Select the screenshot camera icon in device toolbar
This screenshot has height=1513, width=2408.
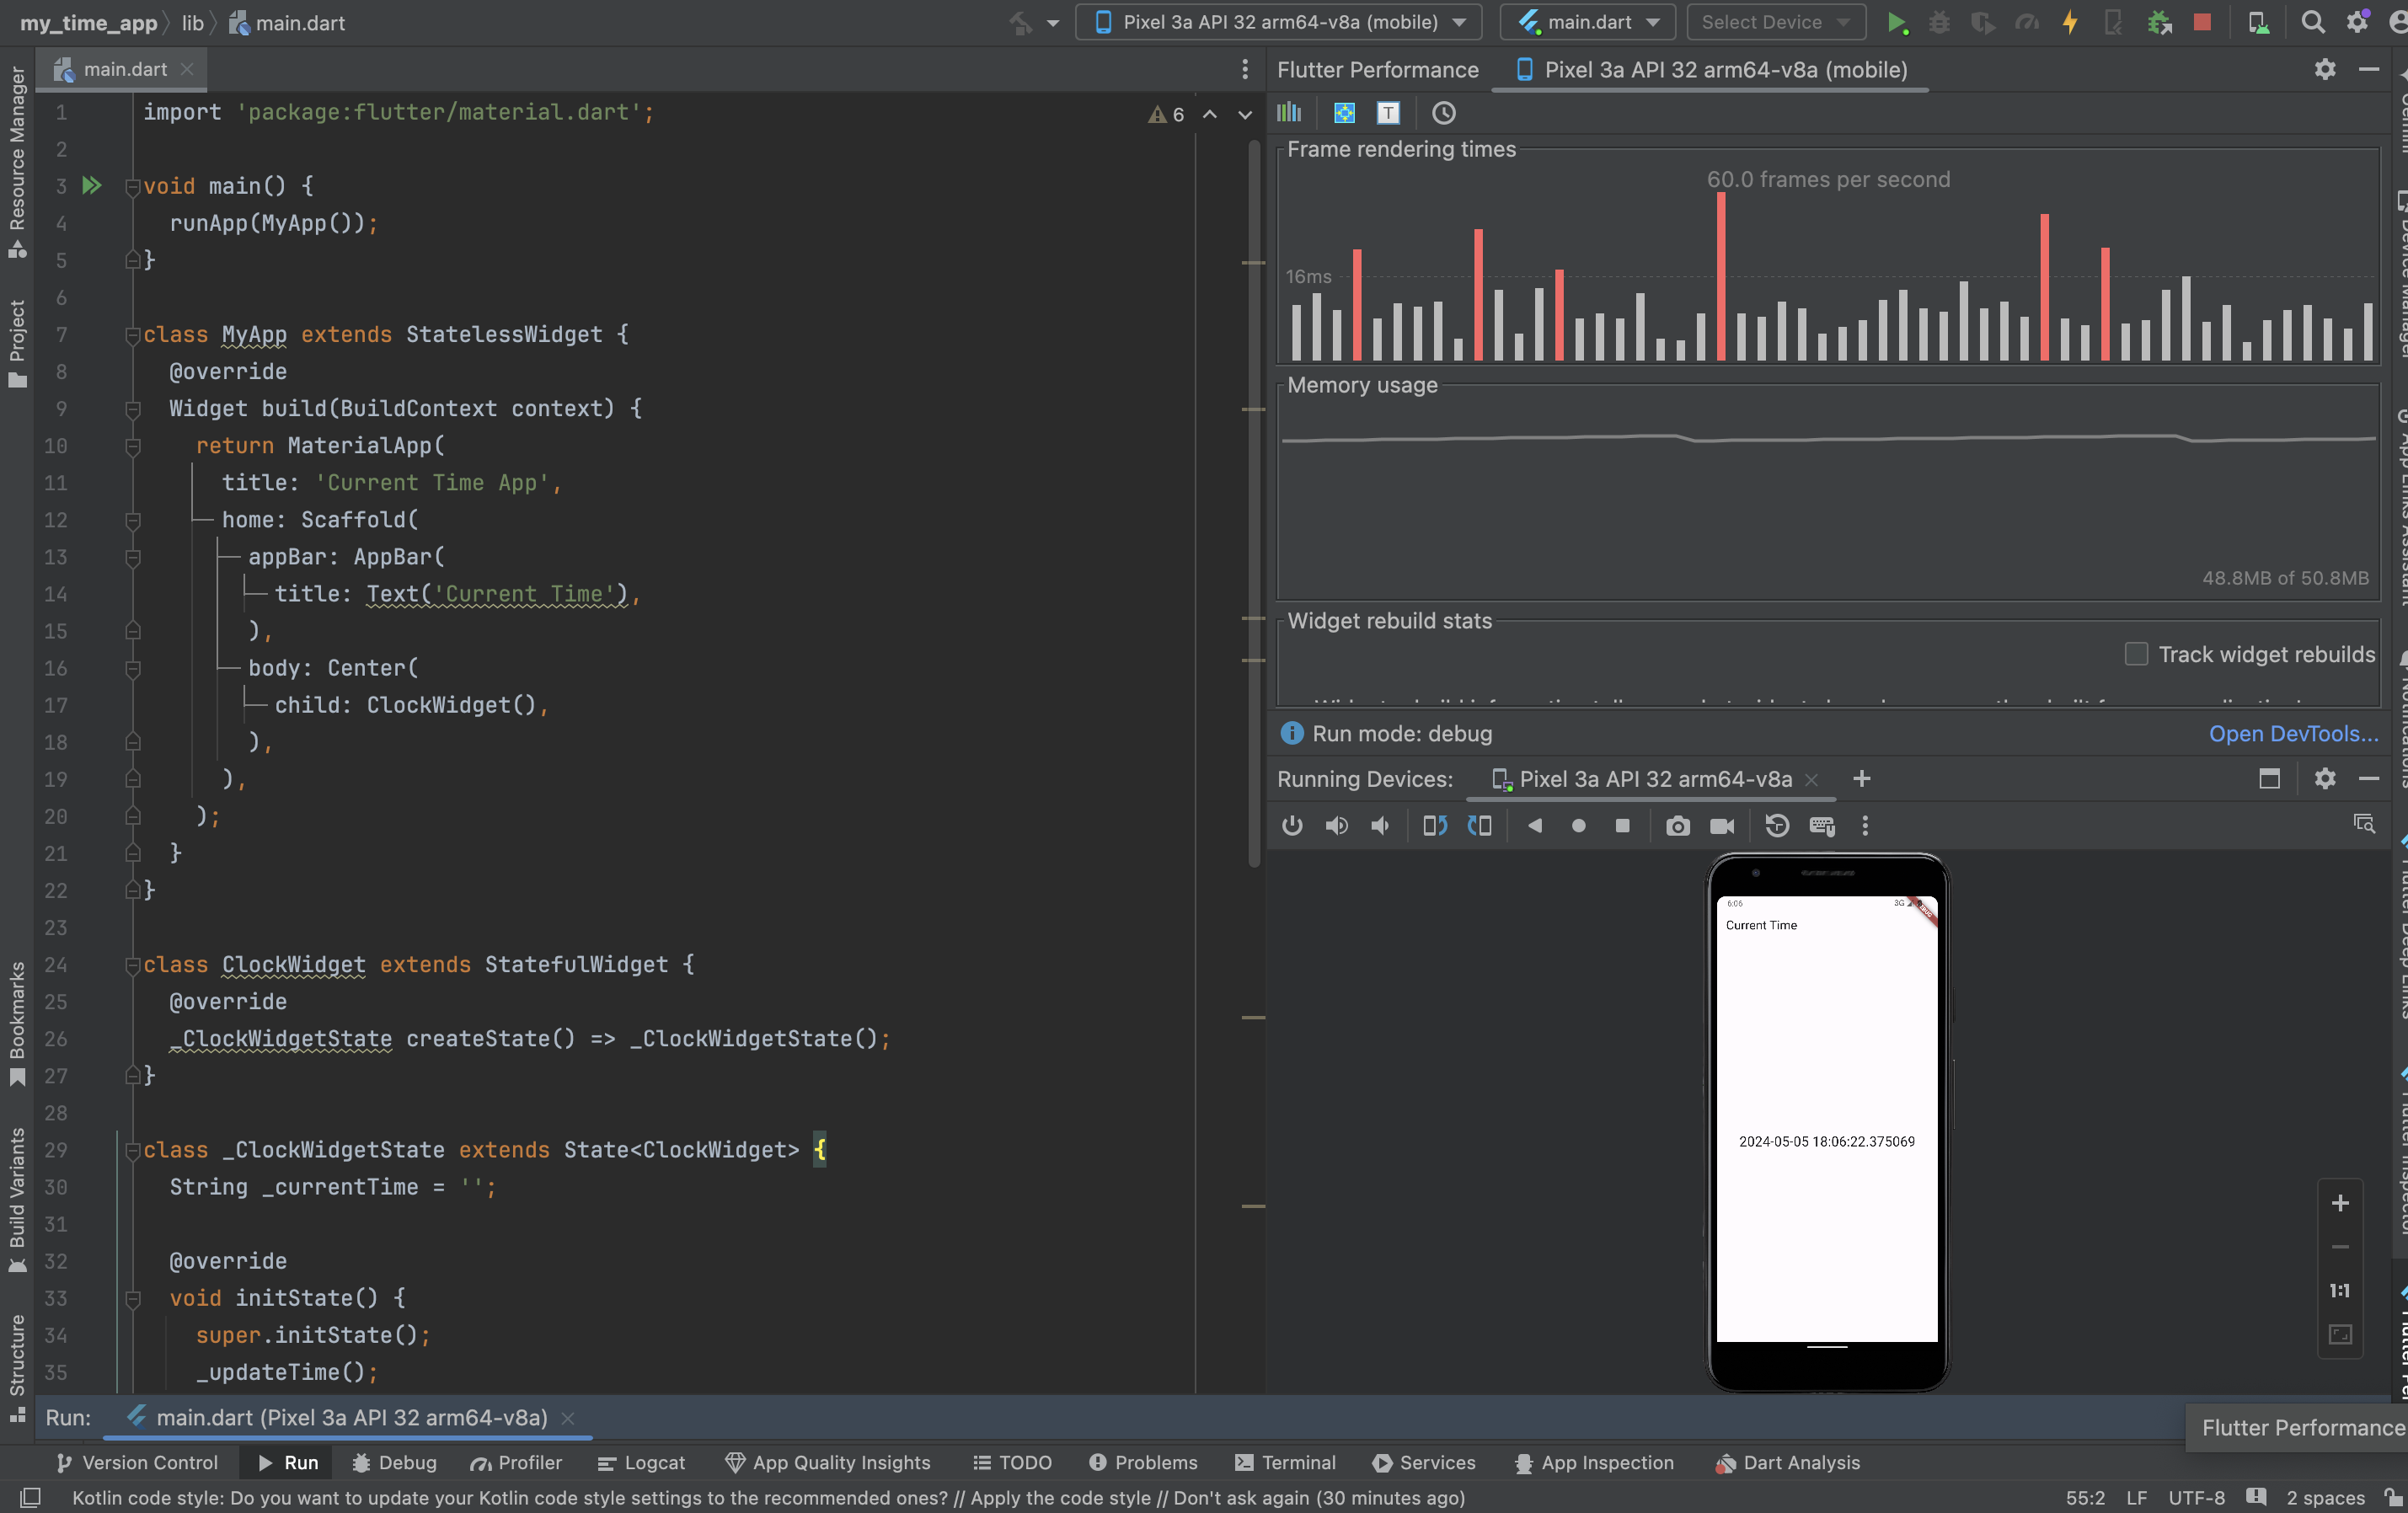1674,826
